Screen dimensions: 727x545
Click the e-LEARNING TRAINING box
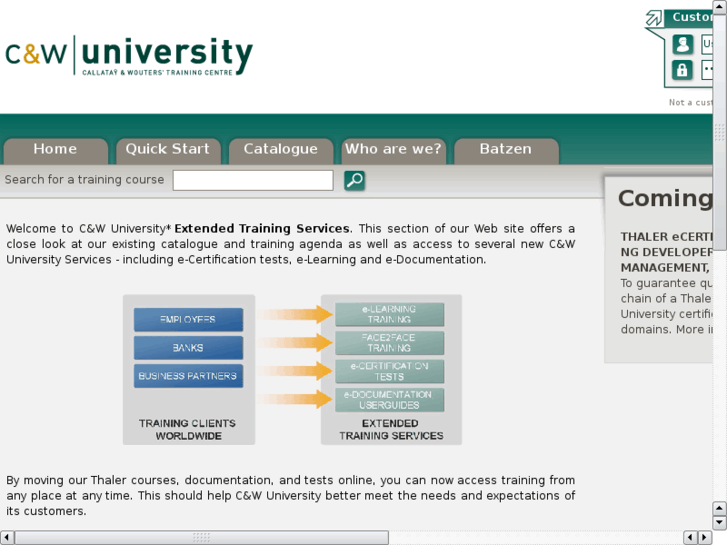pyautogui.click(x=389, y=314)
